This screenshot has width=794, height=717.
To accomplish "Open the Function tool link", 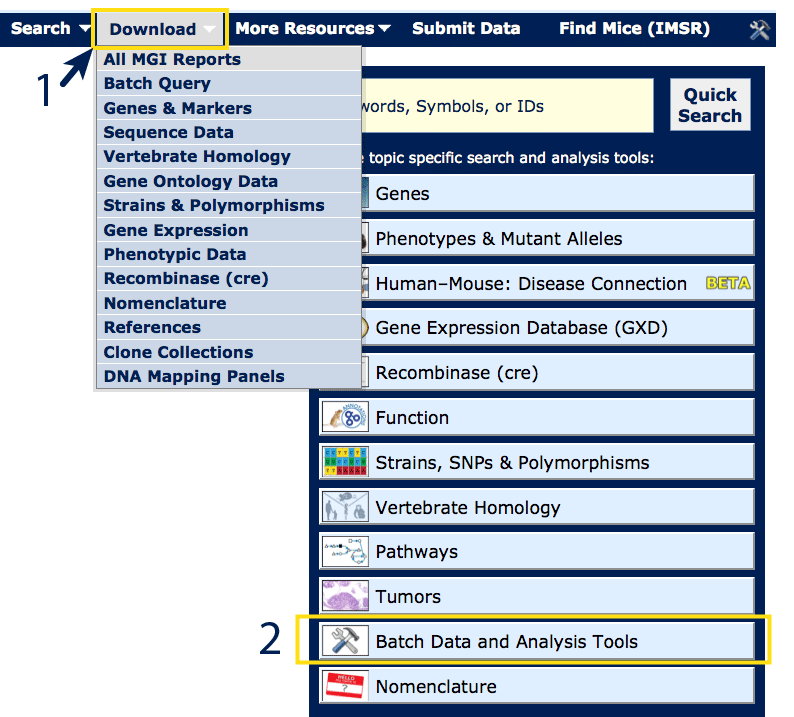I will [537, 417].
